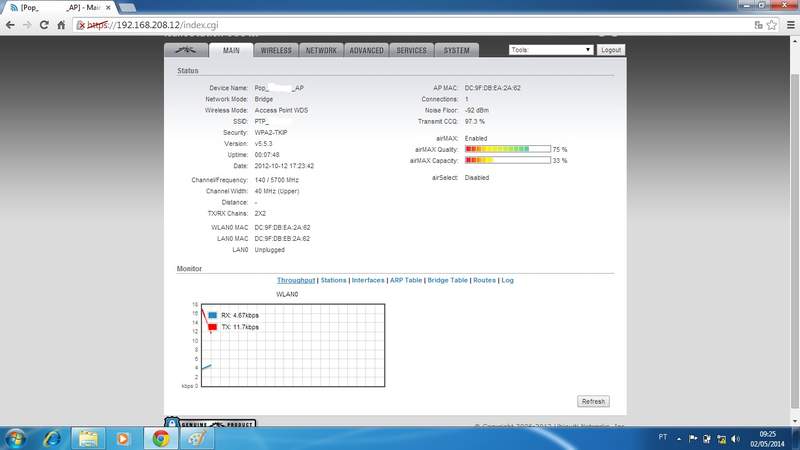Click the PT language indicator
The image size is (800, 450).
[x=663, y=437]
